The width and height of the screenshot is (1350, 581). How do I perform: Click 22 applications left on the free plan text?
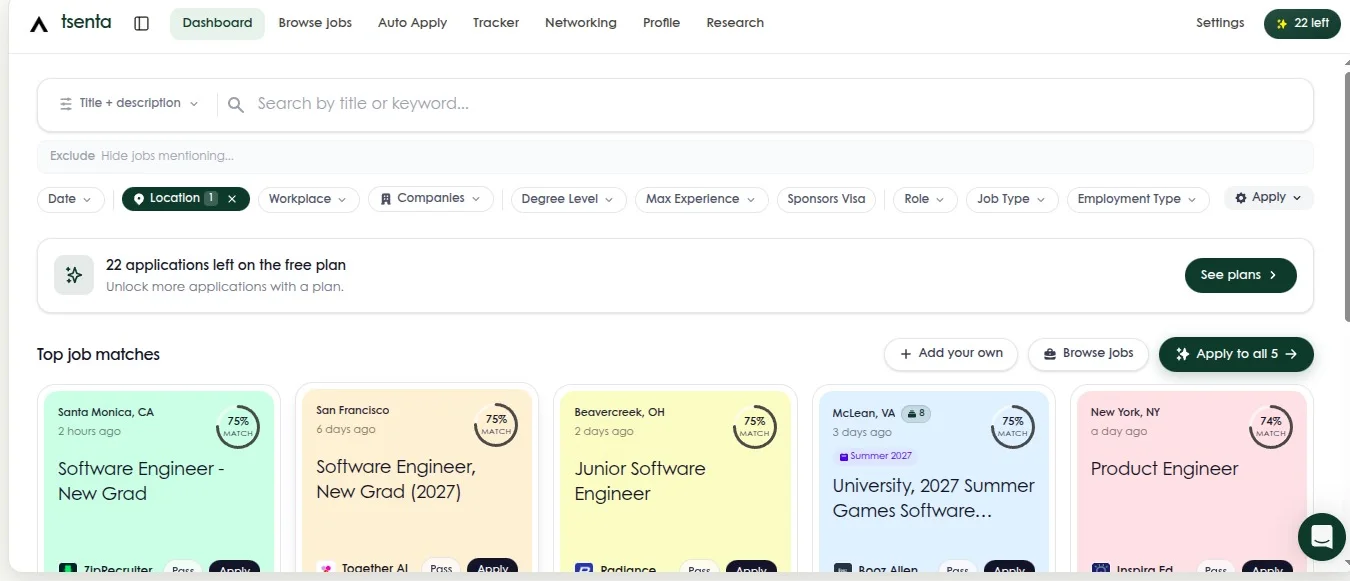click(226, 265)
